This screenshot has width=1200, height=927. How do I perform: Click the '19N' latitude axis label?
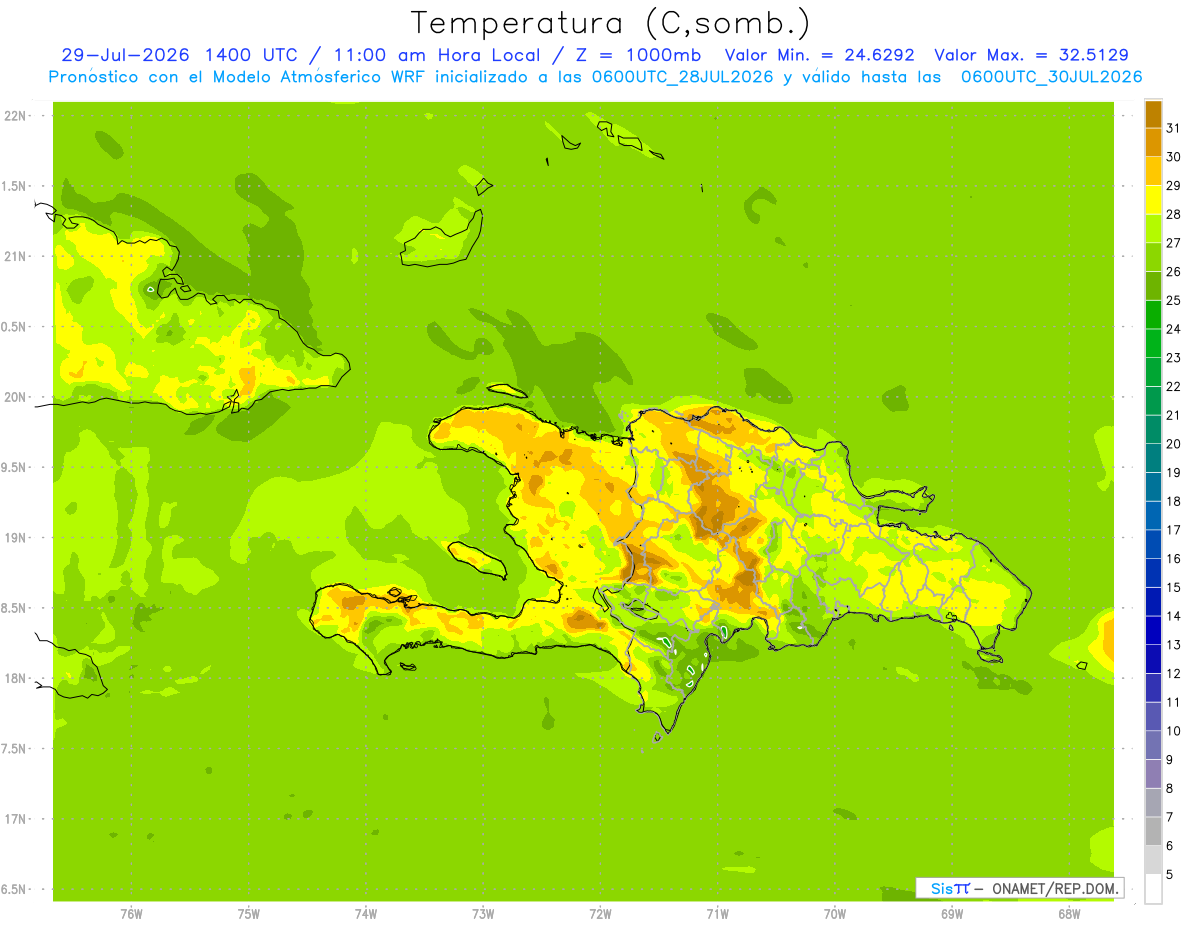[16, 538]
